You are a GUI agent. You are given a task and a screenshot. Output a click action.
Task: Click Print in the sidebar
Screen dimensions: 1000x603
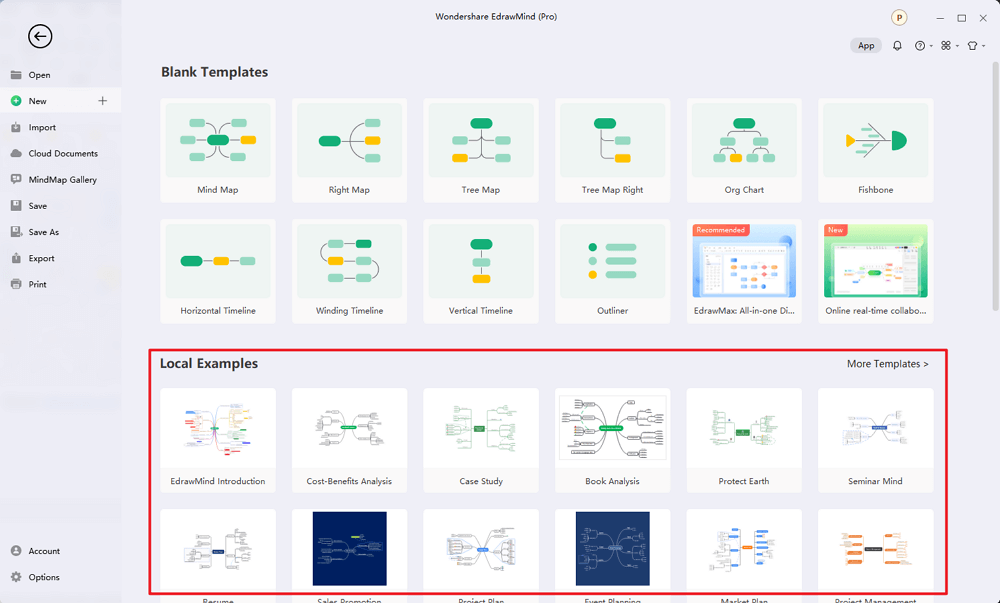coord(61,284)
